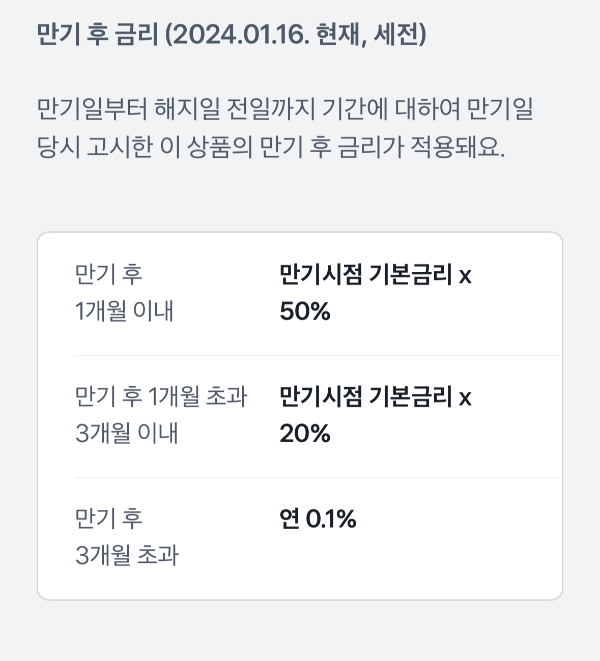The height and width of the screenshot is (661, 600).
Task: Click the 3개월 초과 label
Action: coord(127,555)
